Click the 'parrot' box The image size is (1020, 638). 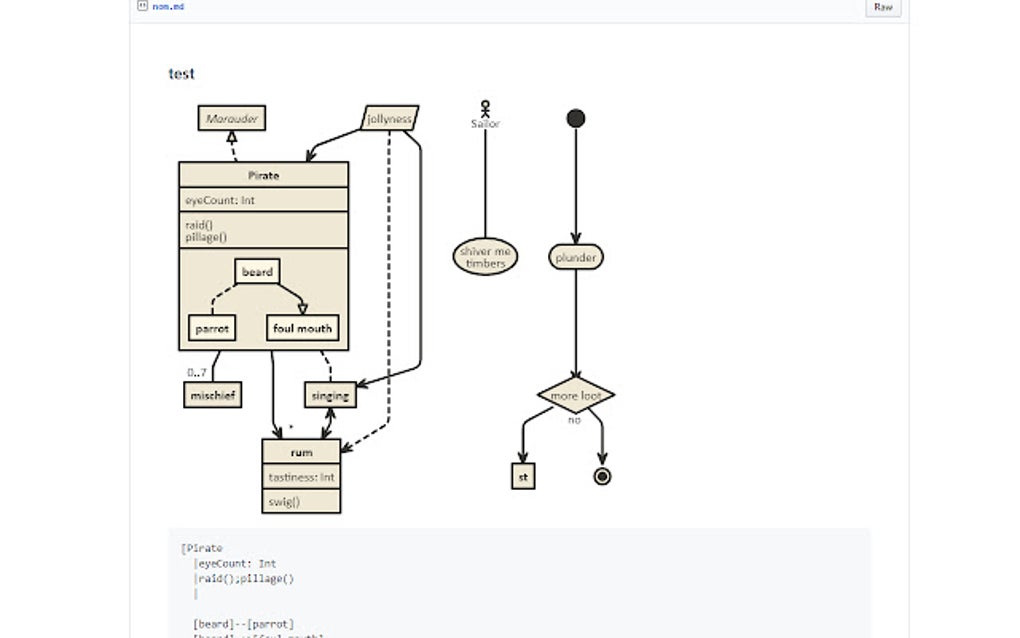coord(212,328)
